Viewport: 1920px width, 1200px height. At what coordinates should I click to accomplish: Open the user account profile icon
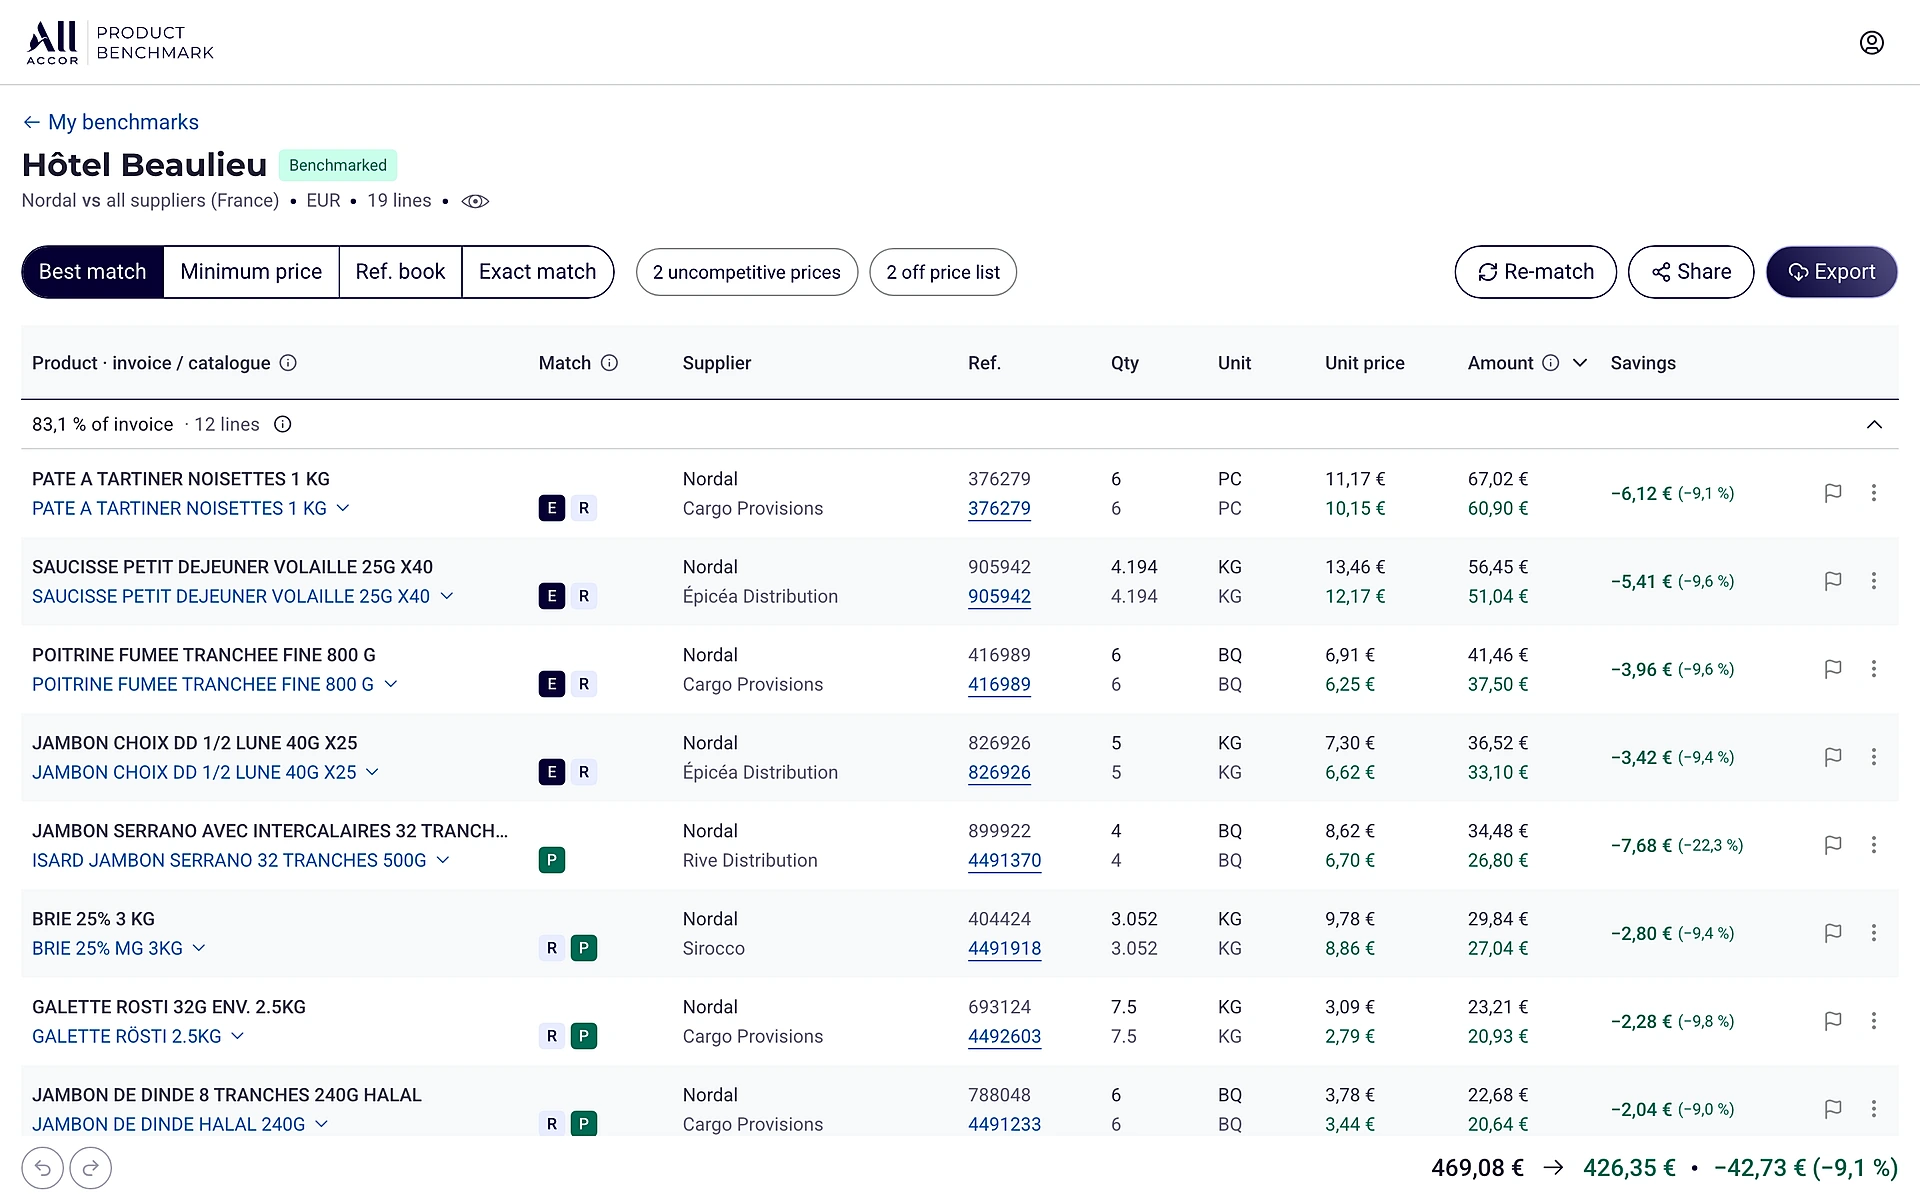point(1871,42)
